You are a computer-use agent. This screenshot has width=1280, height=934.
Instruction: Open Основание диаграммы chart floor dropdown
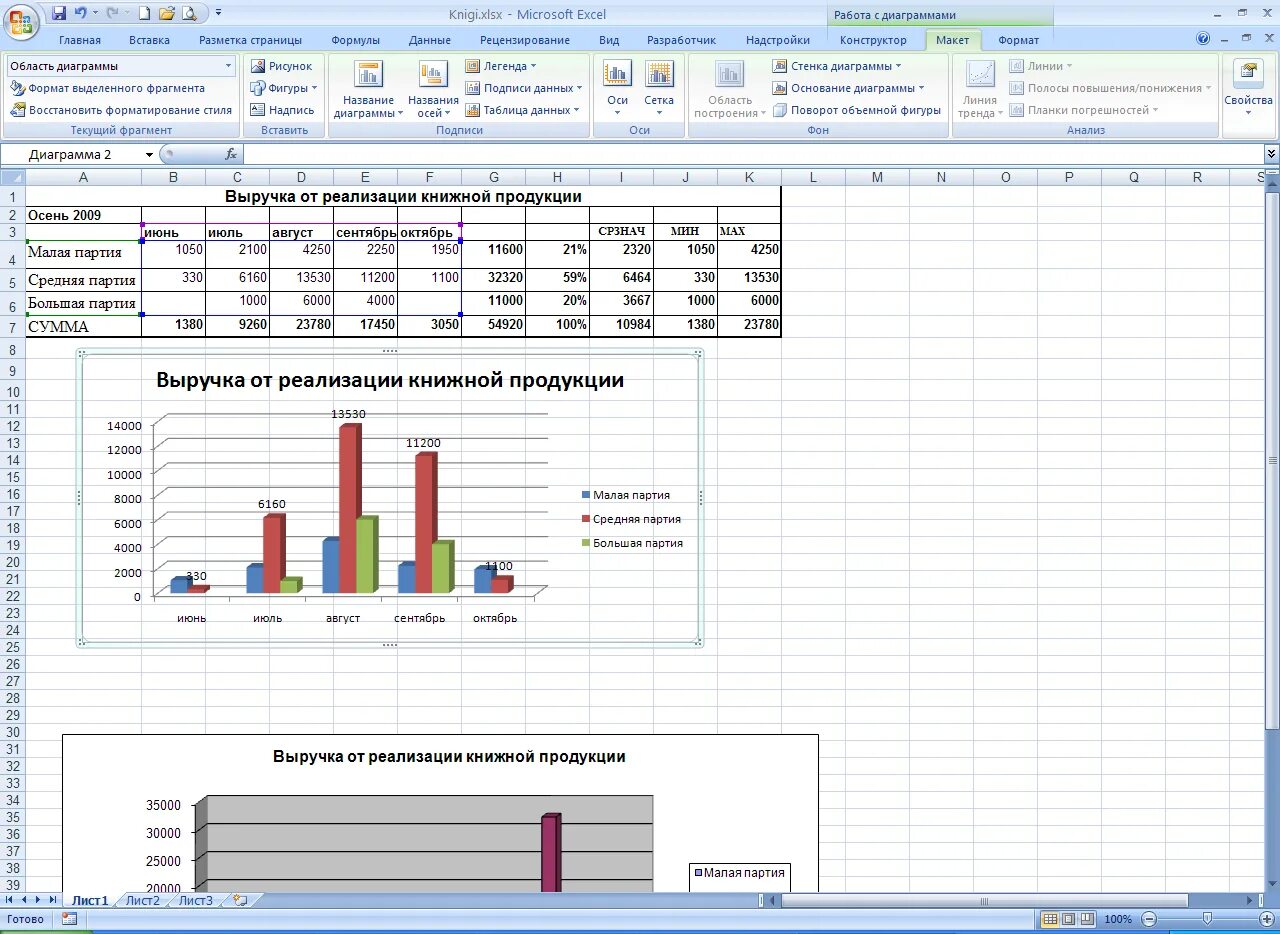849,88
